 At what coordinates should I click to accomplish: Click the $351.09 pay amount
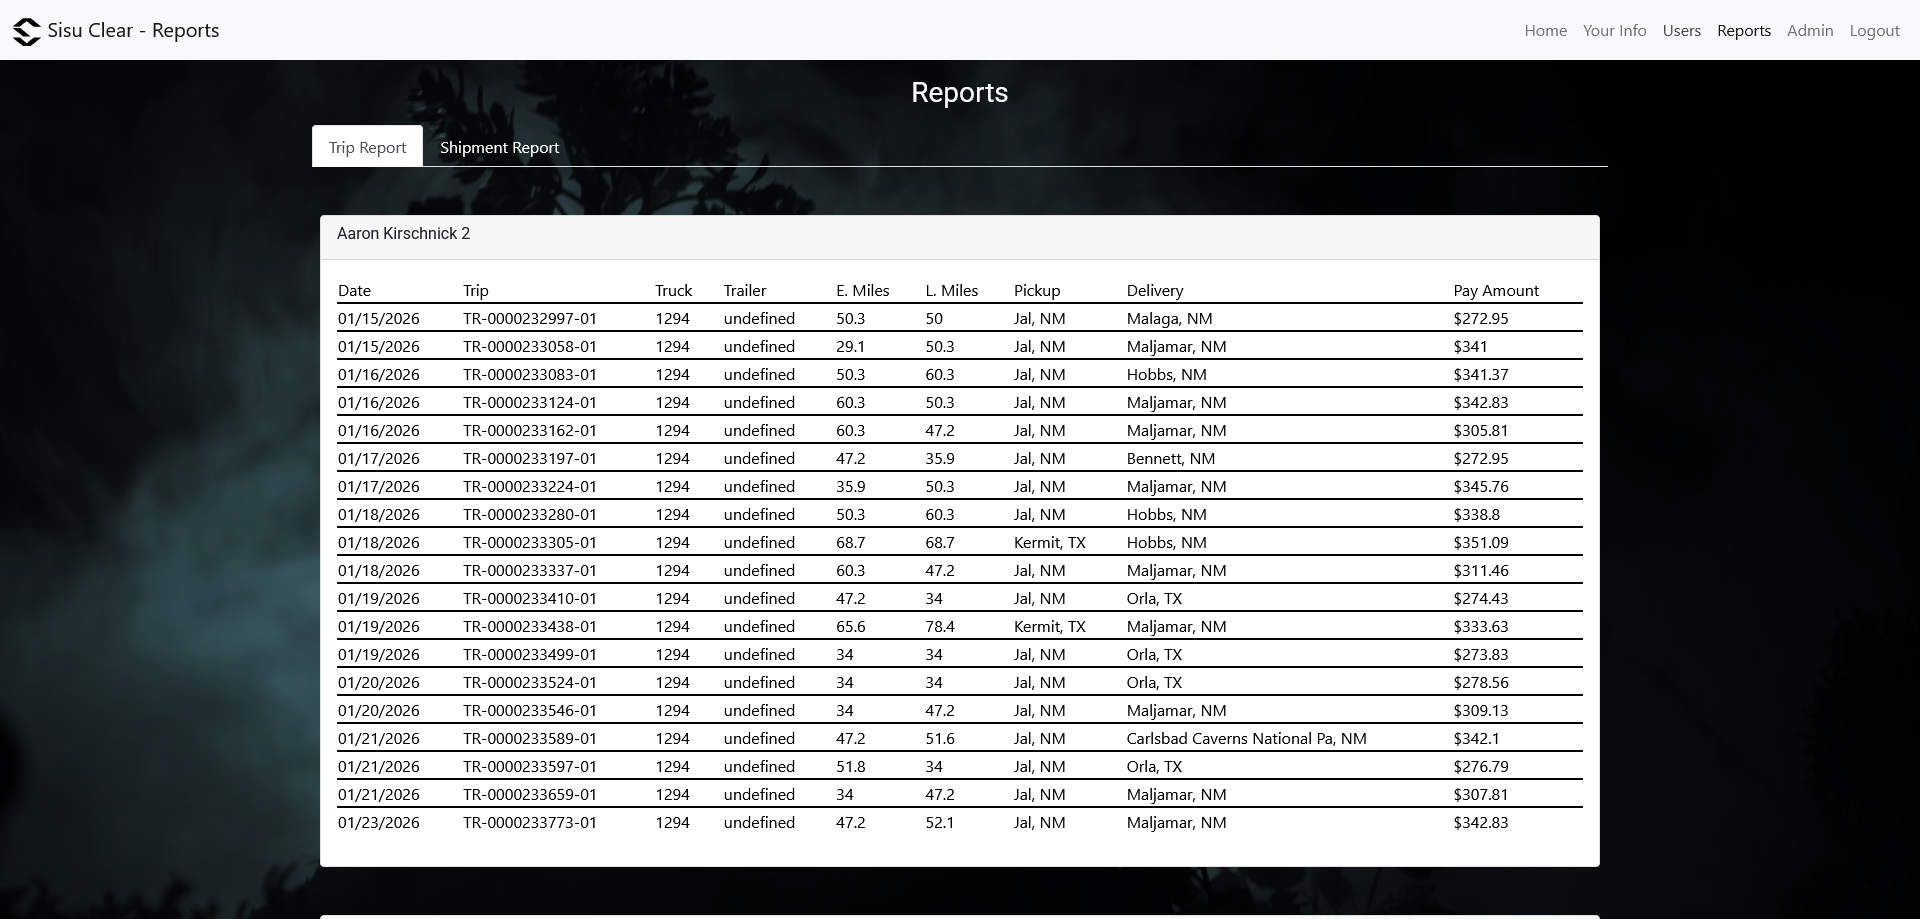point(1480,543)
